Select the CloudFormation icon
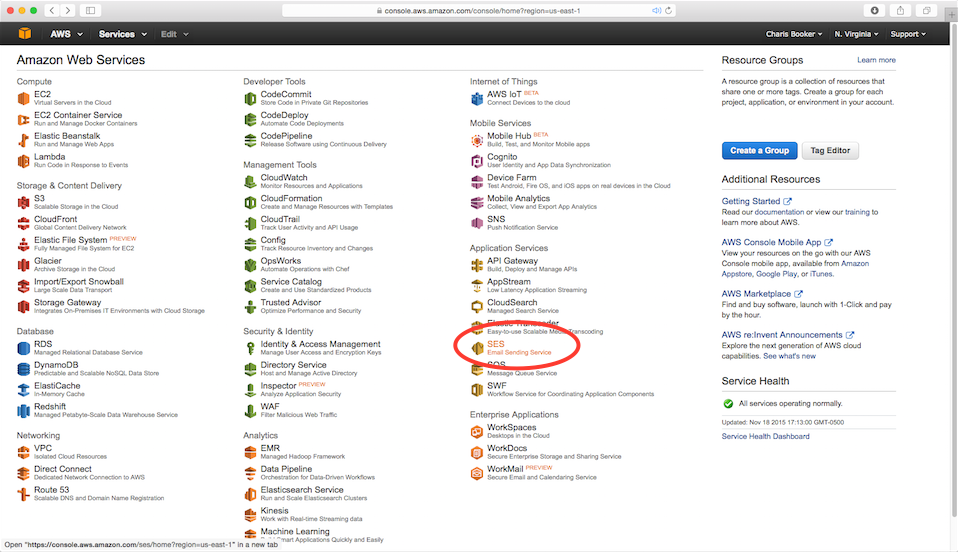Viewport: 958px width, 552px height. click(x=250, y=202)
